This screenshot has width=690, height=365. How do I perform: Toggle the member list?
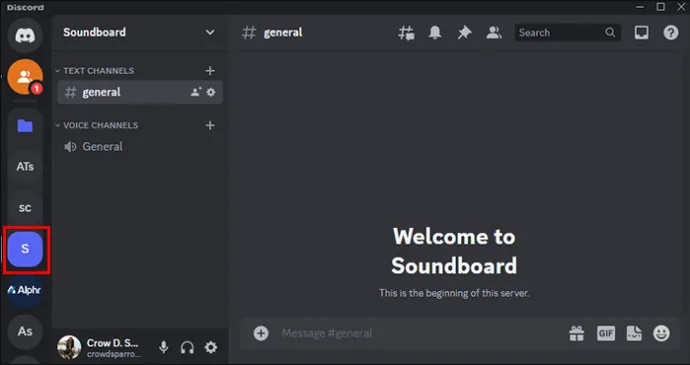494,33
